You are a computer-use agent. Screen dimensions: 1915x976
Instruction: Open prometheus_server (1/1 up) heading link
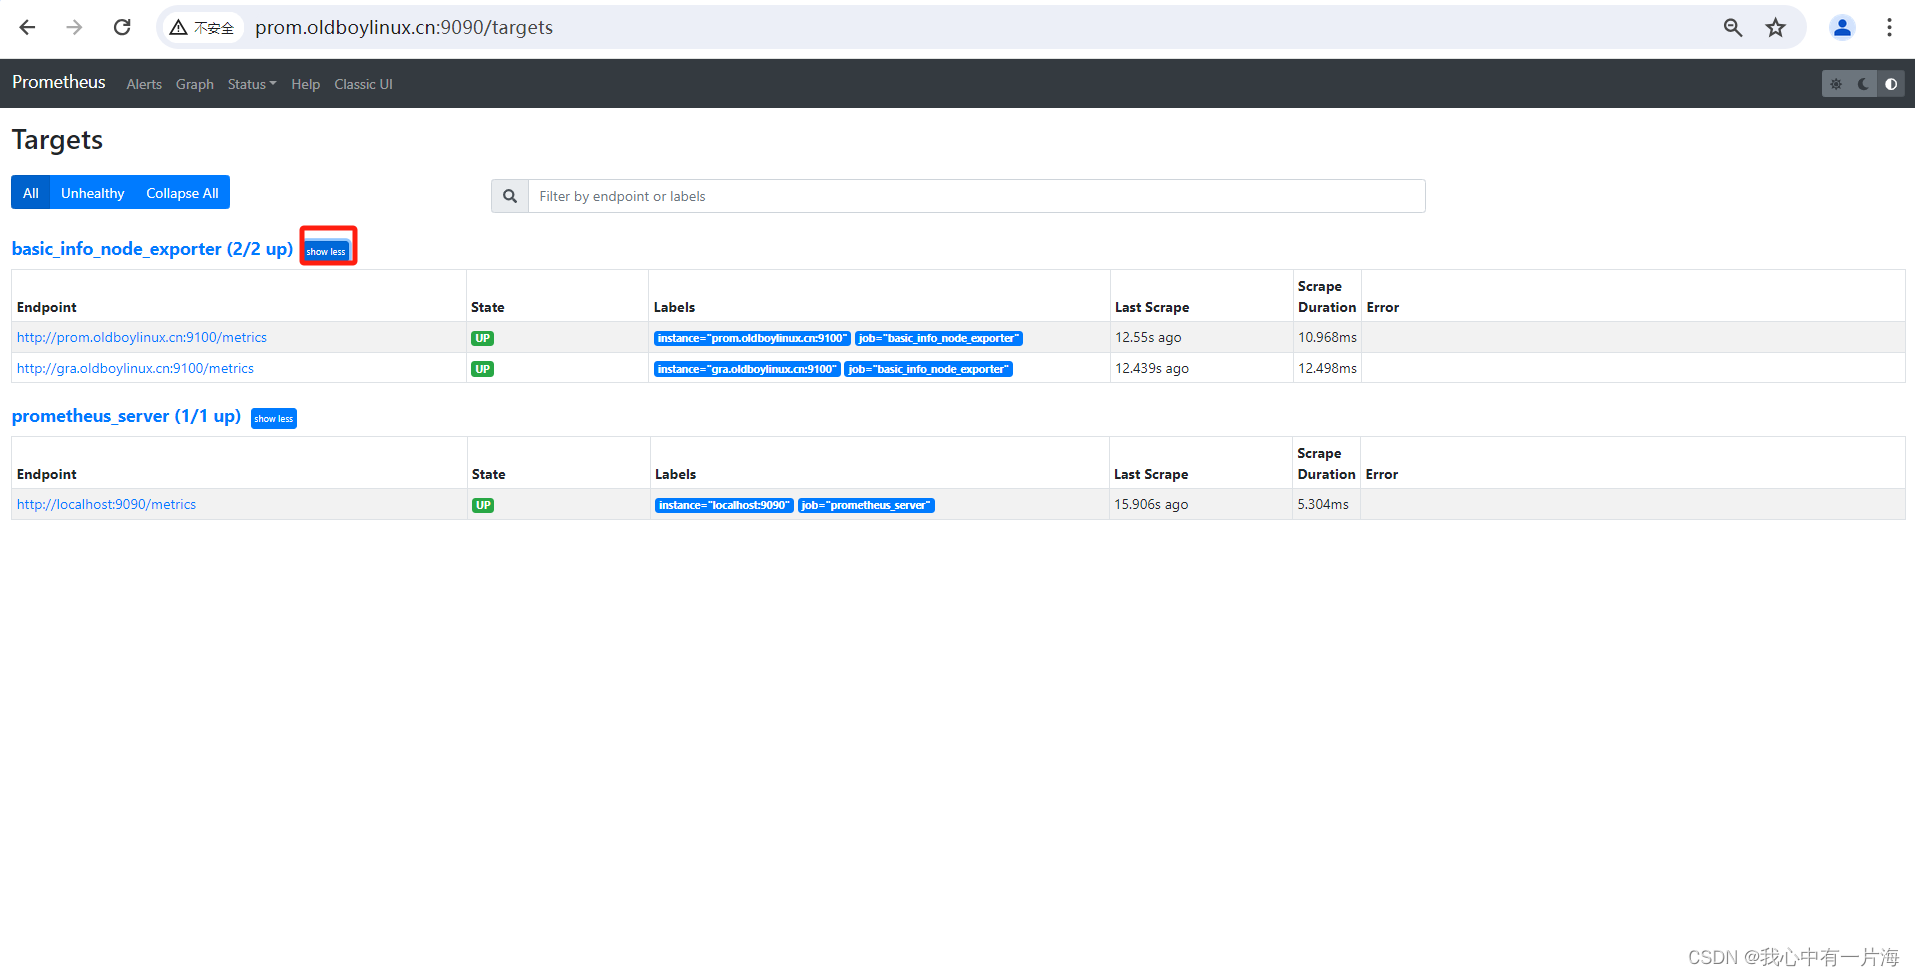[126, 416]
